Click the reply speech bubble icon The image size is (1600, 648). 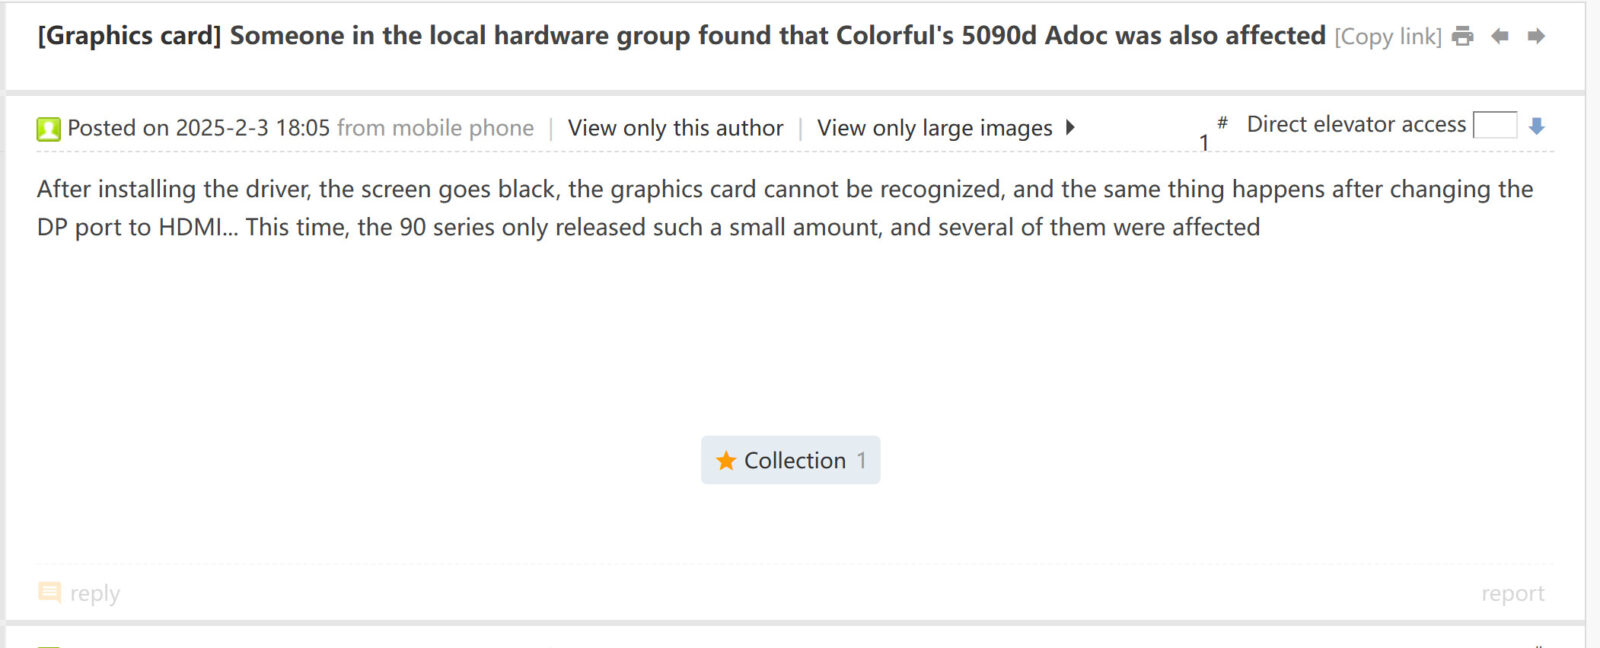click(49, 593)
